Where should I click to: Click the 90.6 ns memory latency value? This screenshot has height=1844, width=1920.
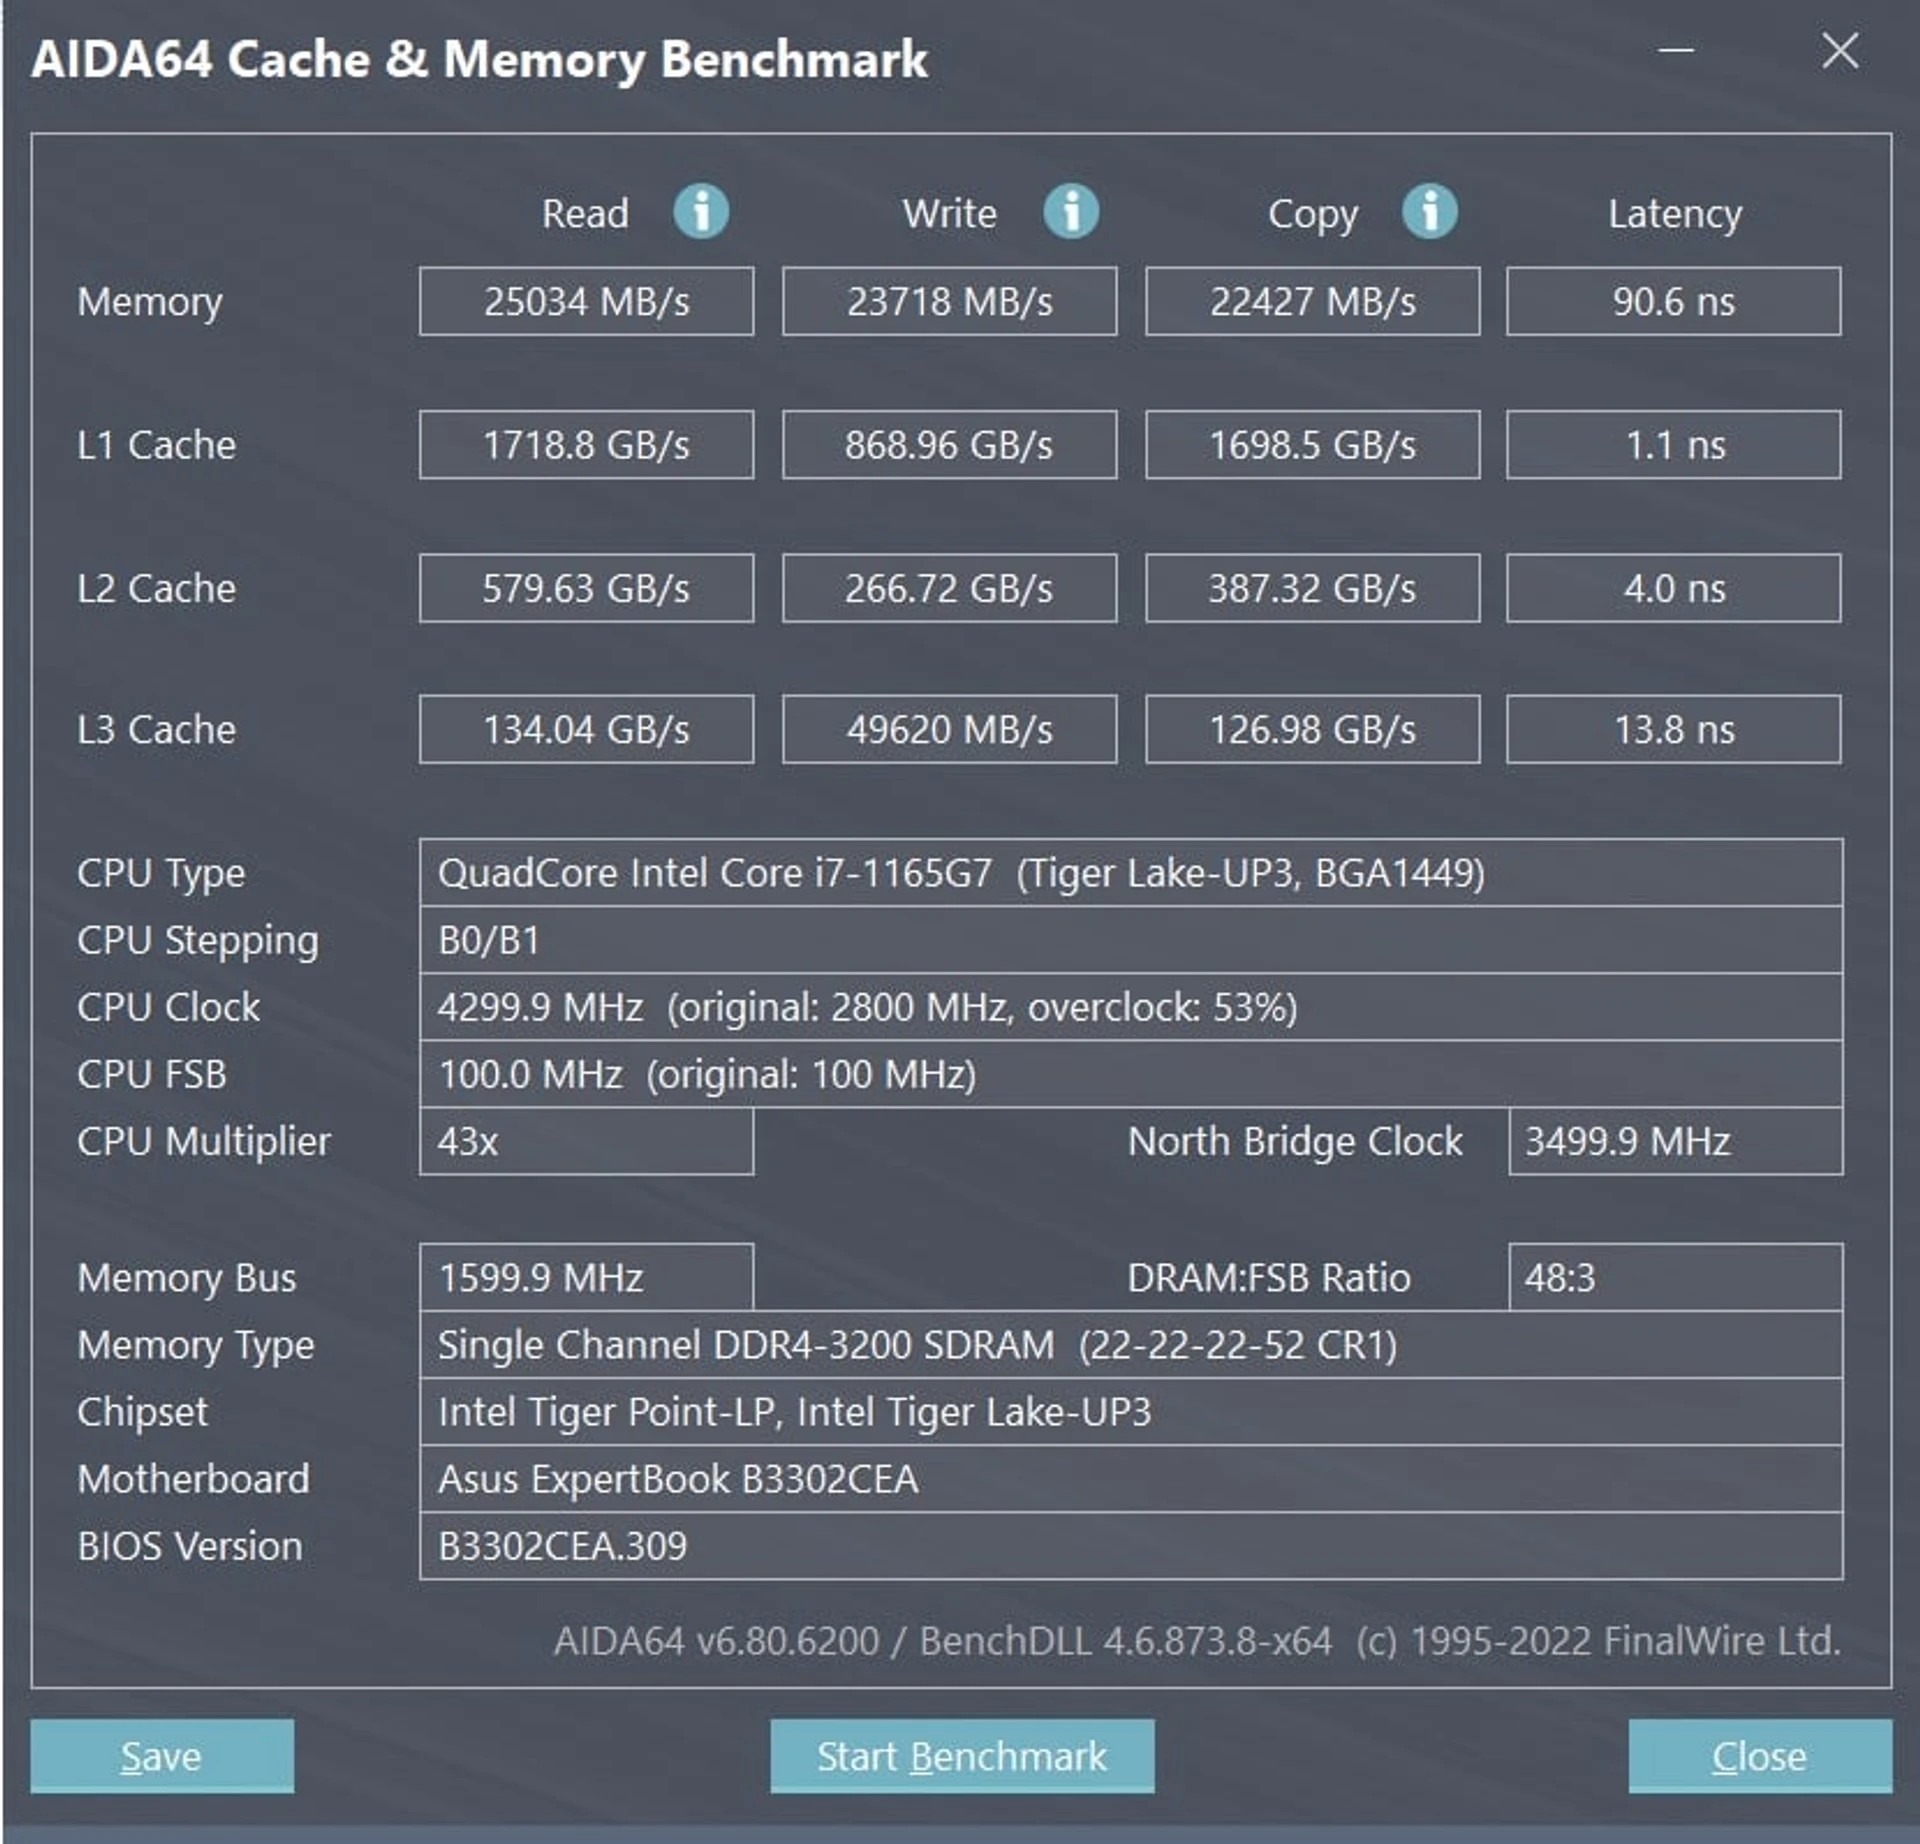point(1674,301)
